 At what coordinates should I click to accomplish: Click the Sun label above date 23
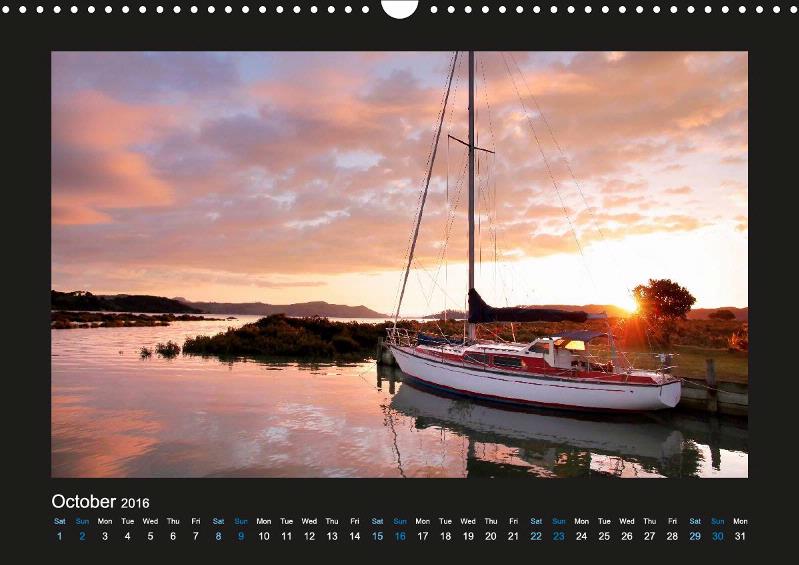tap(559, 521)
